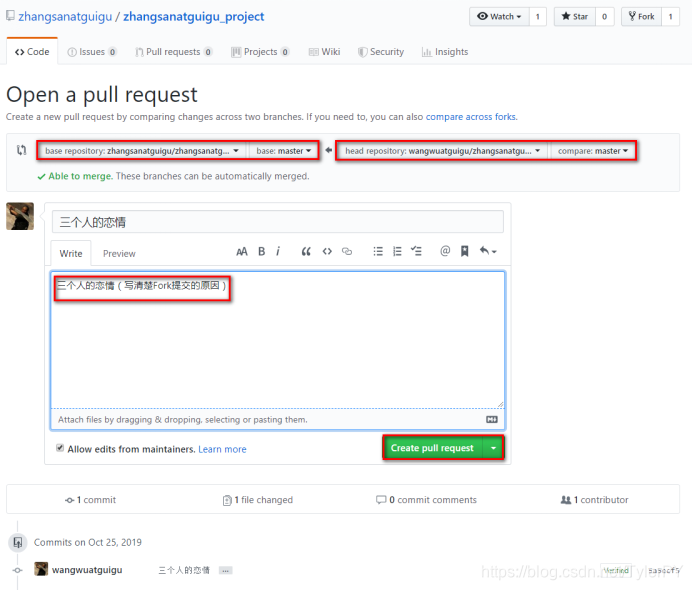Open the zhangsanatguigu owner link
This screenshot has height=590, width=693.
65,16
